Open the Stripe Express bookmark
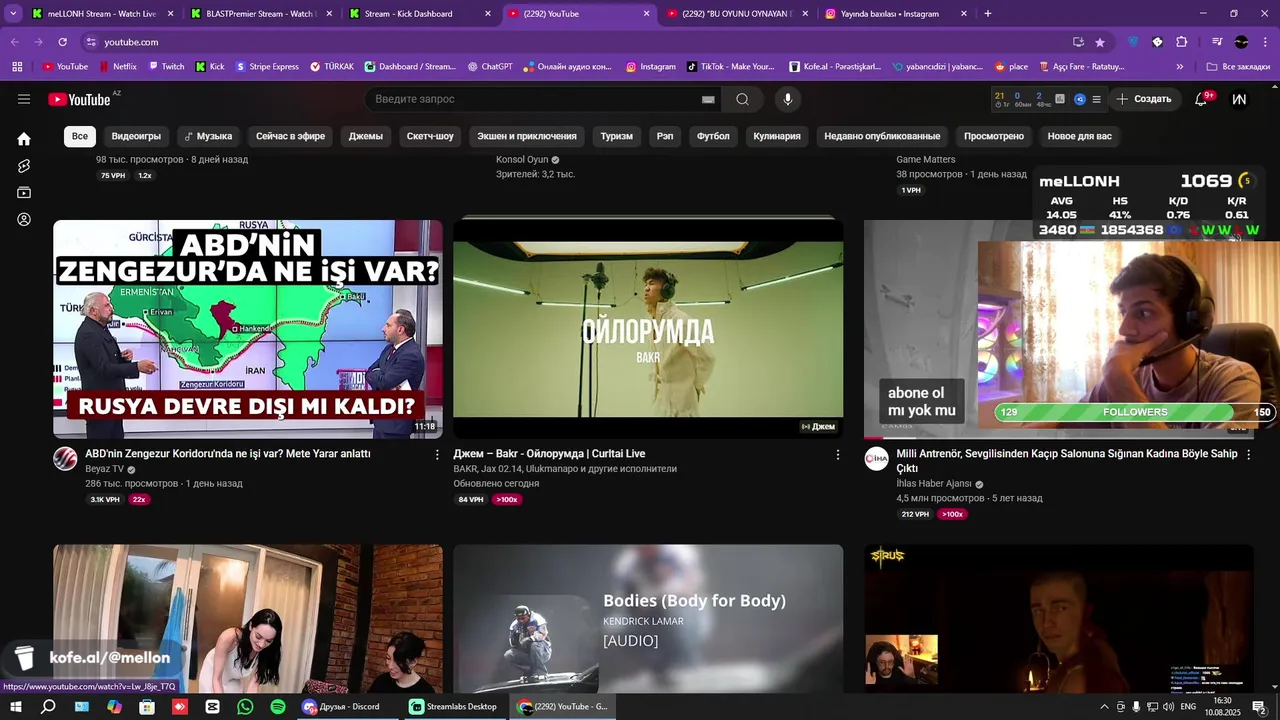The width and height of the screenshot is (1280, 720). click(x=267, y=67)
